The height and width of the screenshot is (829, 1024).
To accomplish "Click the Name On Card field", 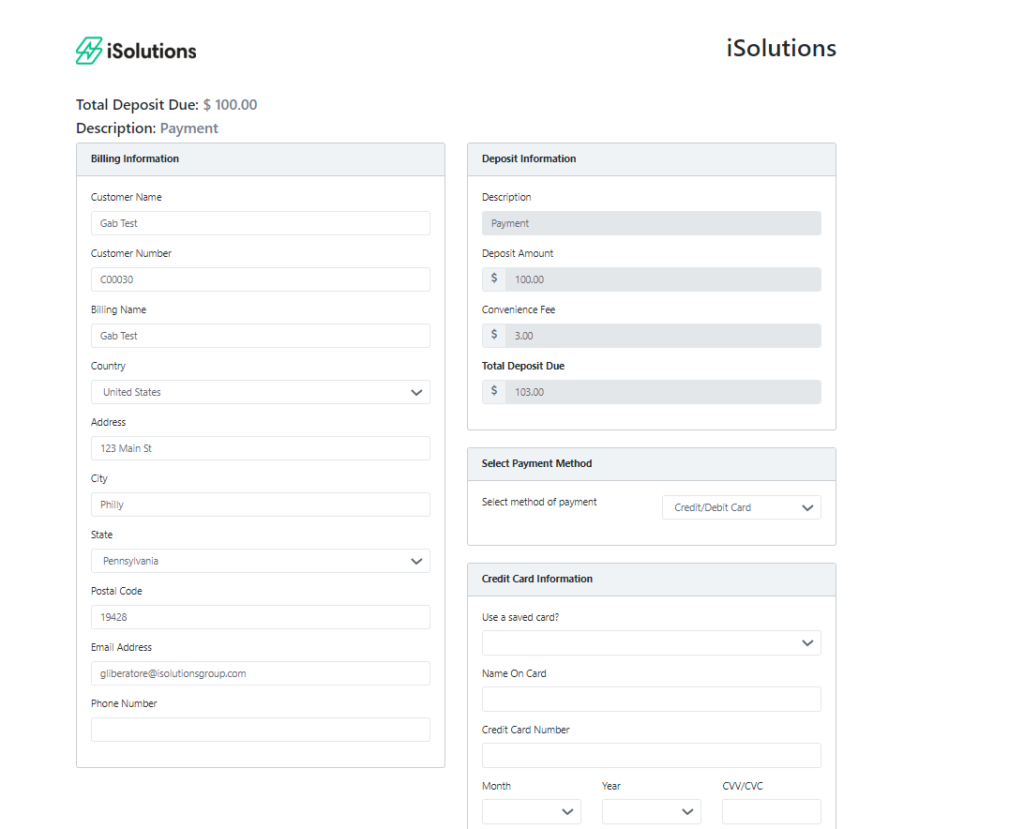I will tap(651, 699).
